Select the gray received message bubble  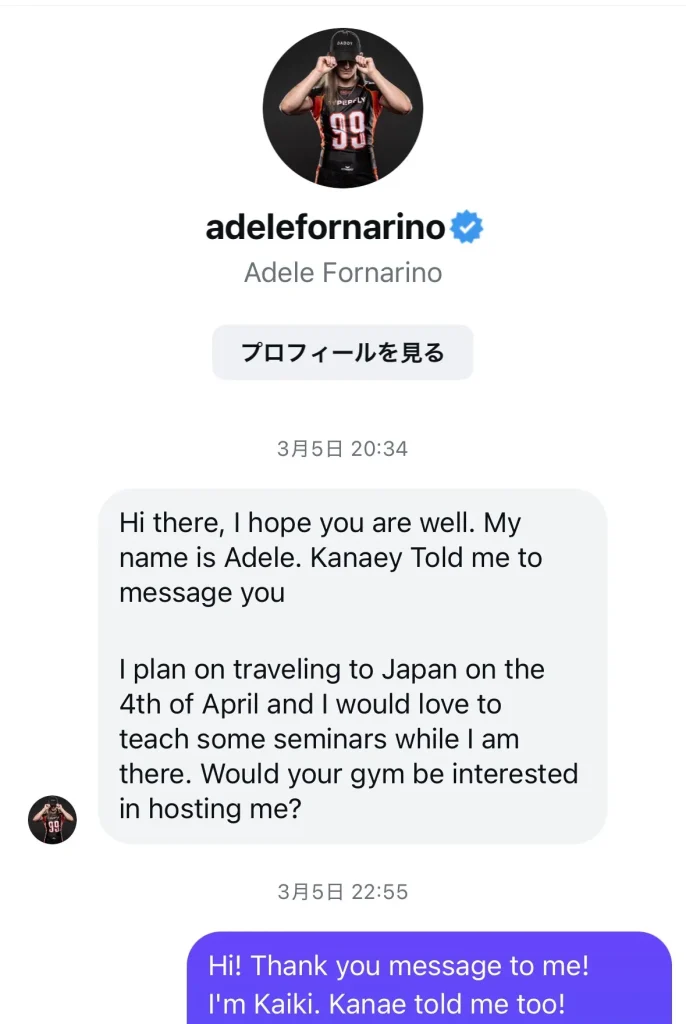tap(352, 666)
